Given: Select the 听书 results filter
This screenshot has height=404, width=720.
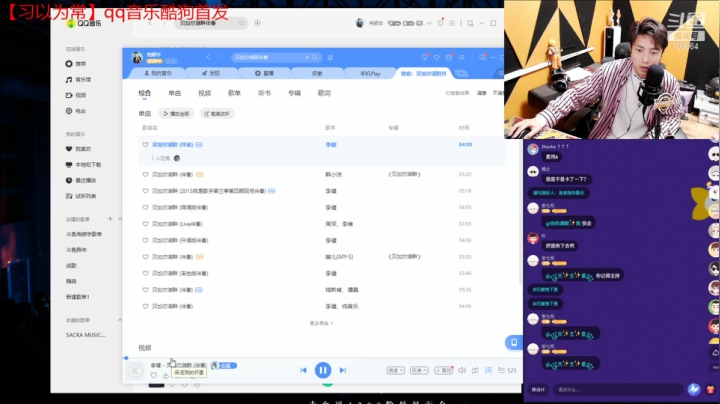Looking at the screenshot, I should click(x=264, y=93).
